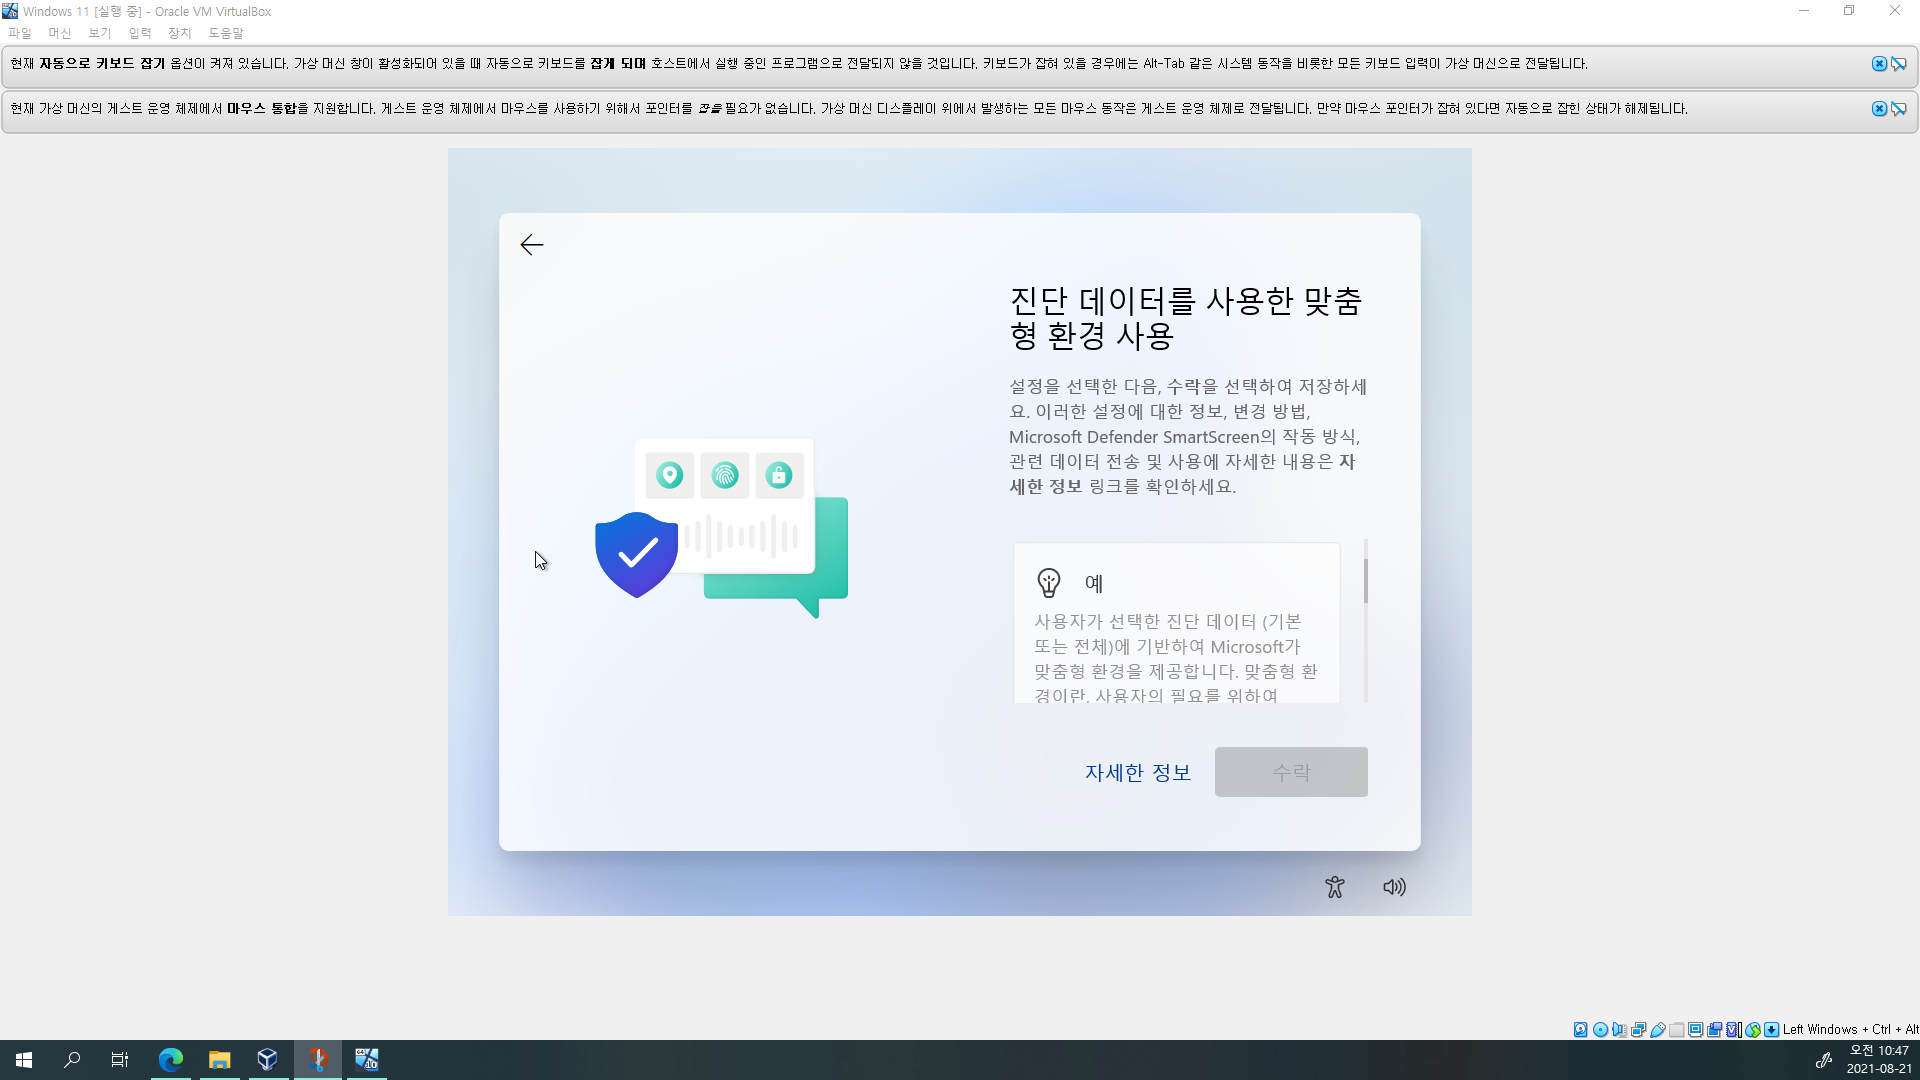The height and width of the screenshot is (1080, 1920).
Task: Open the 도움말 menu
Action: coord(225,33)
